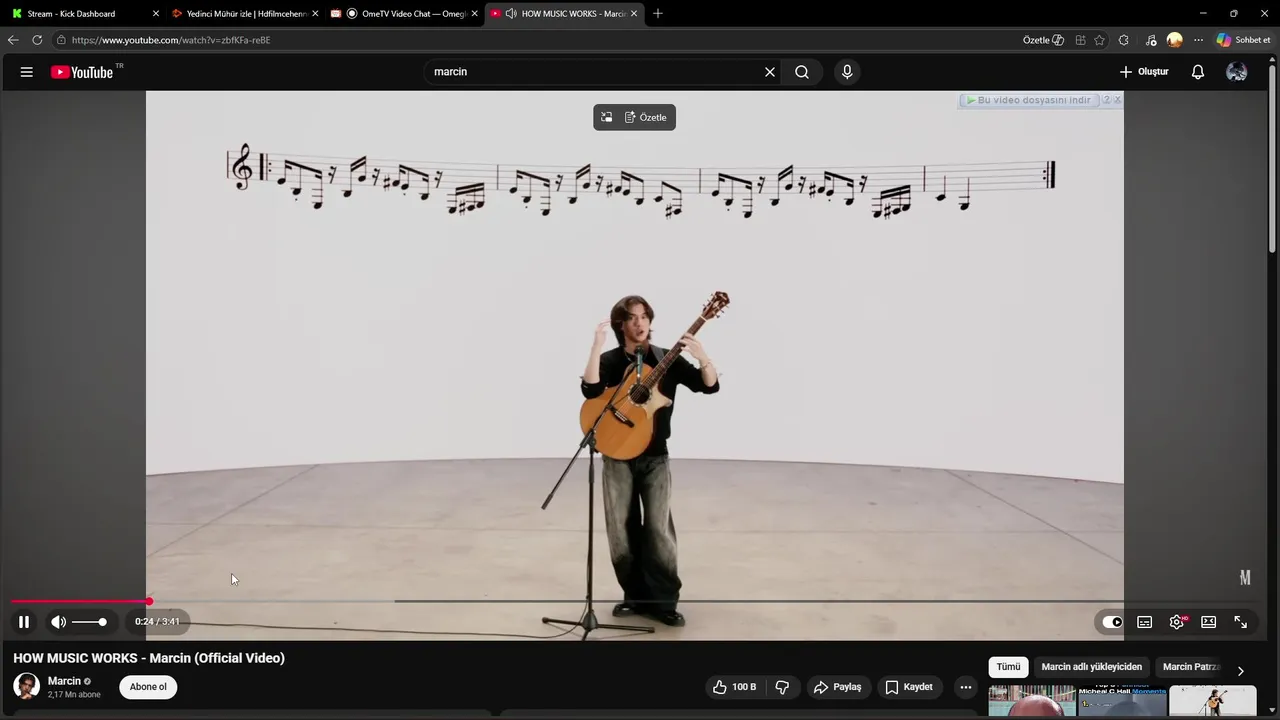Open browser settings ellipsis menu
Screen dimensions: 1280x720
point(1198,40)
